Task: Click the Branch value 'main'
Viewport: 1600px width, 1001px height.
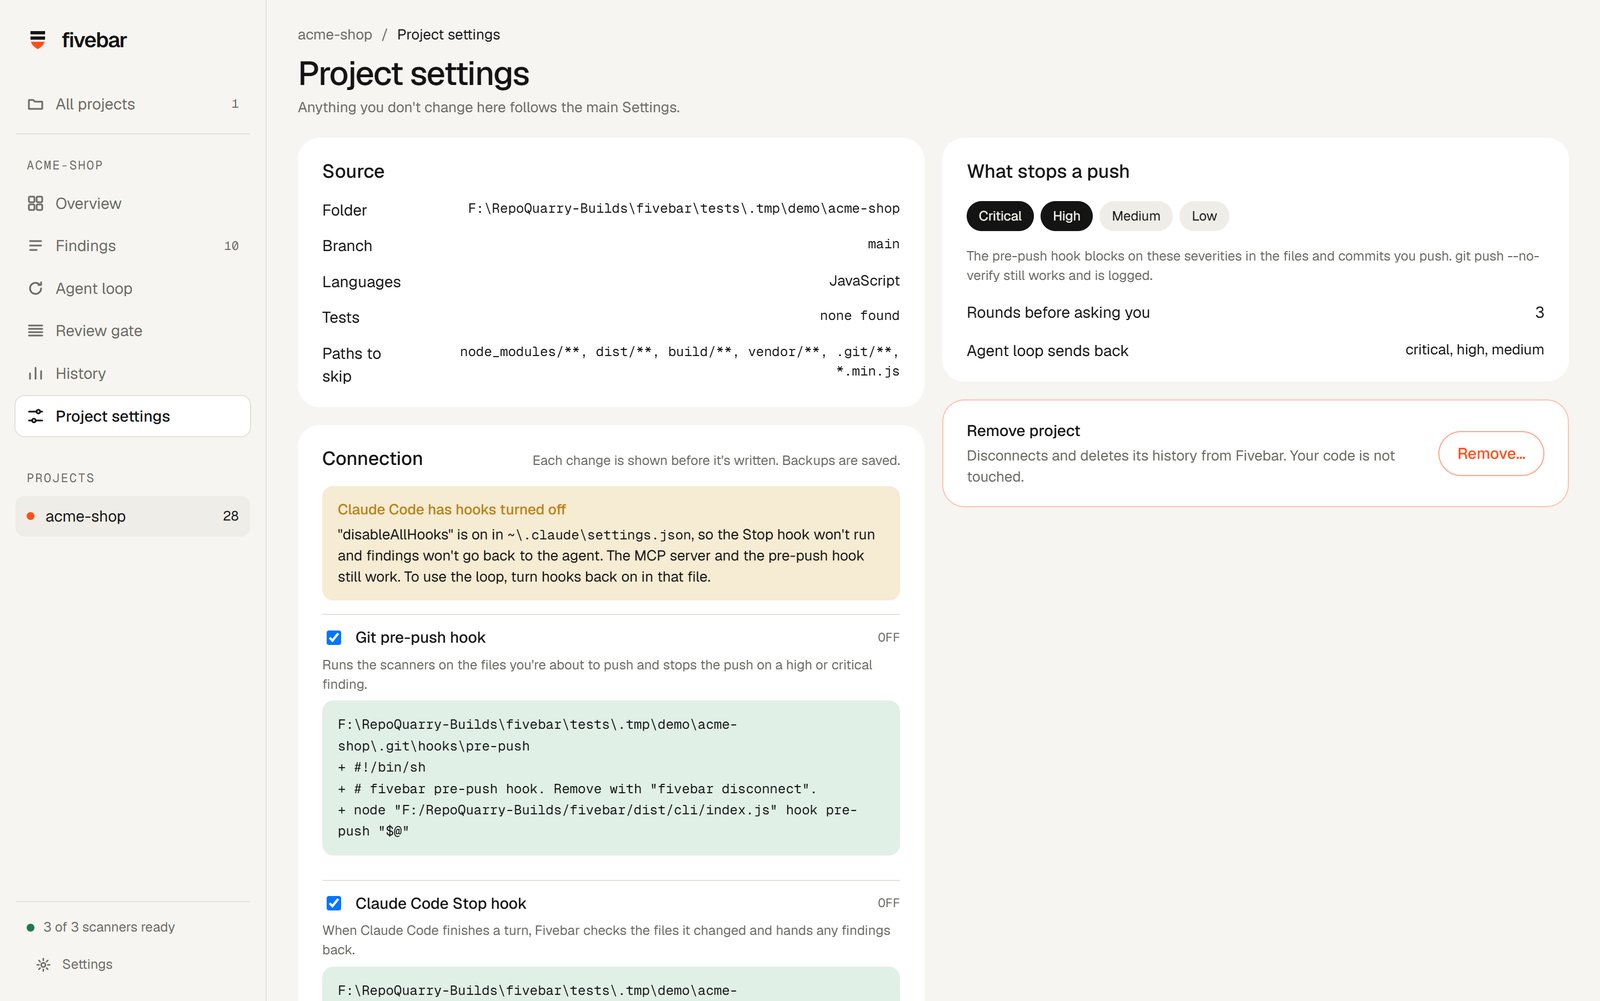Action: [884, 244]
